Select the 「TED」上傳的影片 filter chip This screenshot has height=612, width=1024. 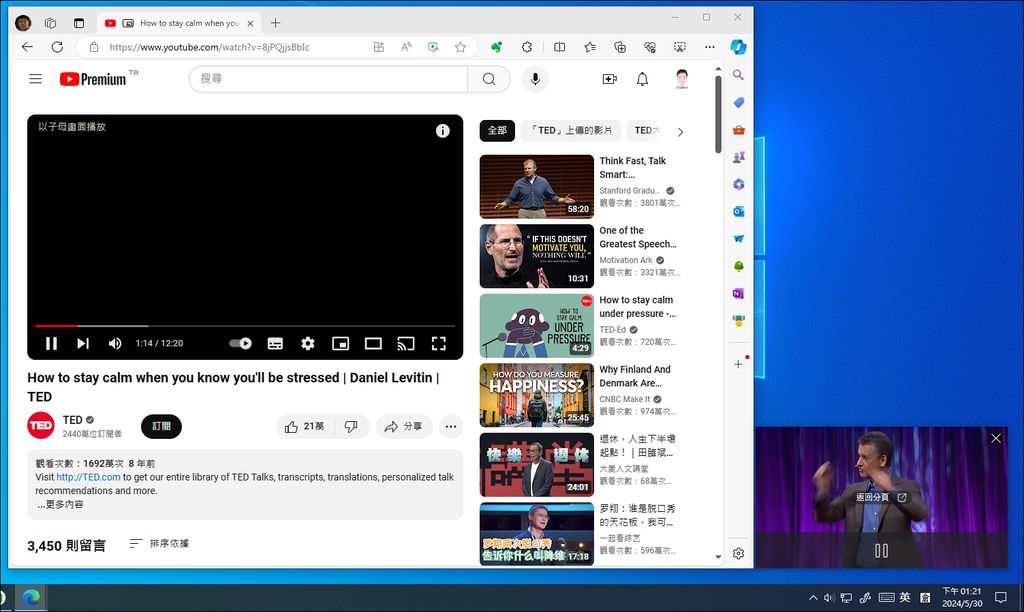[571, 130]
